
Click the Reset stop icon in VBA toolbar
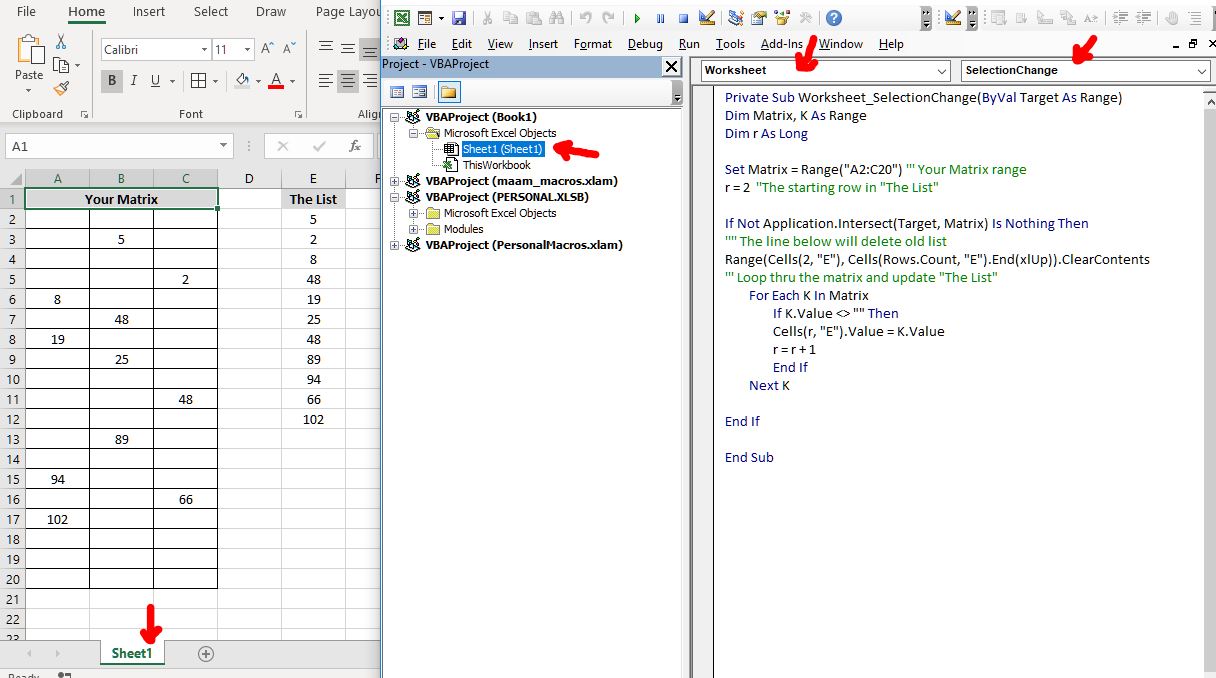click(683, 18)
